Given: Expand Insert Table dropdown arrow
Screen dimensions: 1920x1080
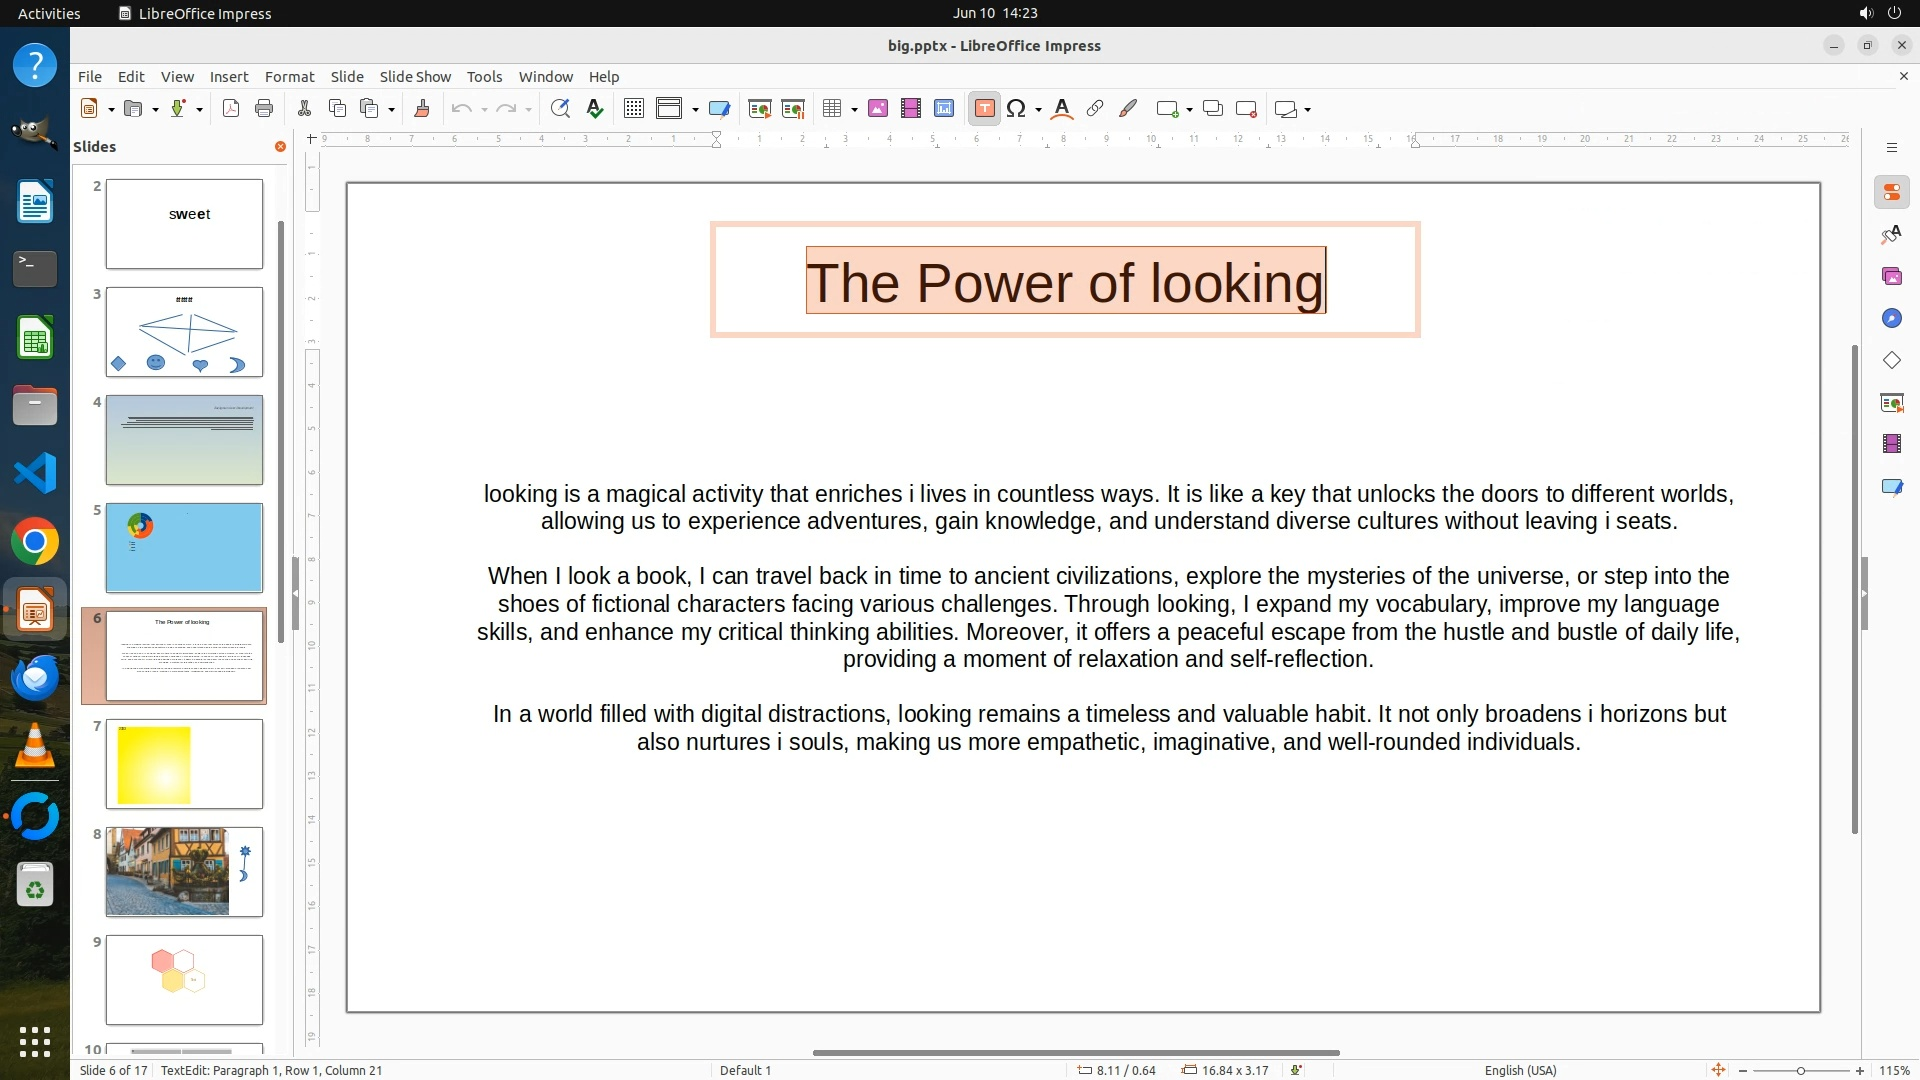Looking at the screenshot, I should [855, 109].
